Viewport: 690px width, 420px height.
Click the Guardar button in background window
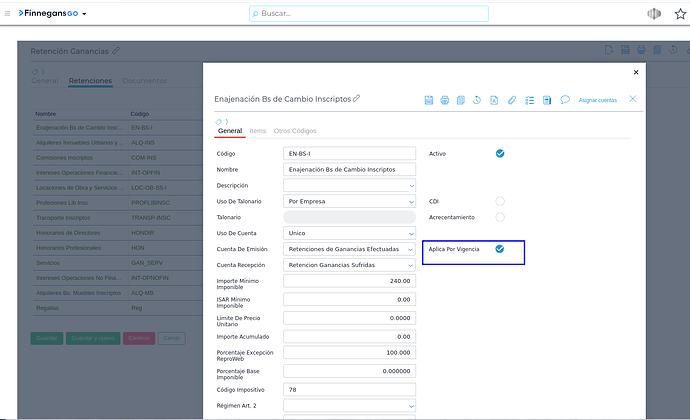pyautogui.click(x=47, y=338)
